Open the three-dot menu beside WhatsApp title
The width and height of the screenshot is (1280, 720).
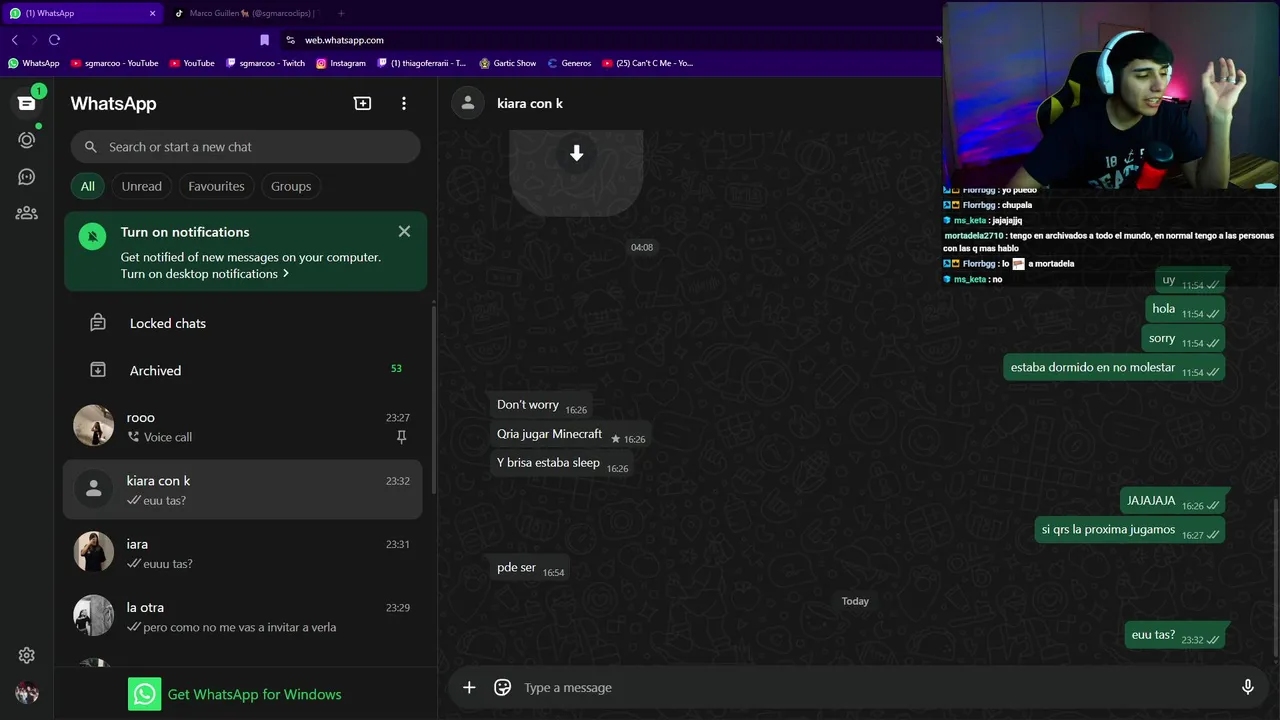(404, 103)
